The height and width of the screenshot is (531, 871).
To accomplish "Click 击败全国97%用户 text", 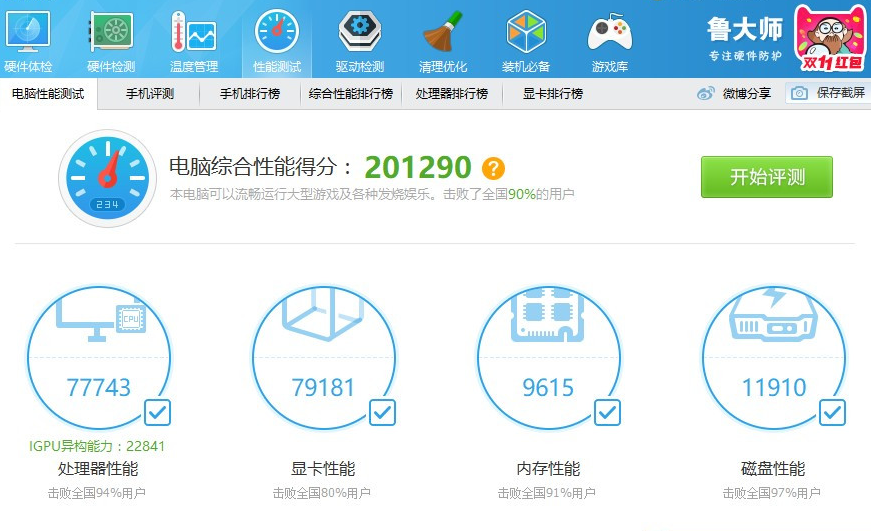I will pos(772,493).
